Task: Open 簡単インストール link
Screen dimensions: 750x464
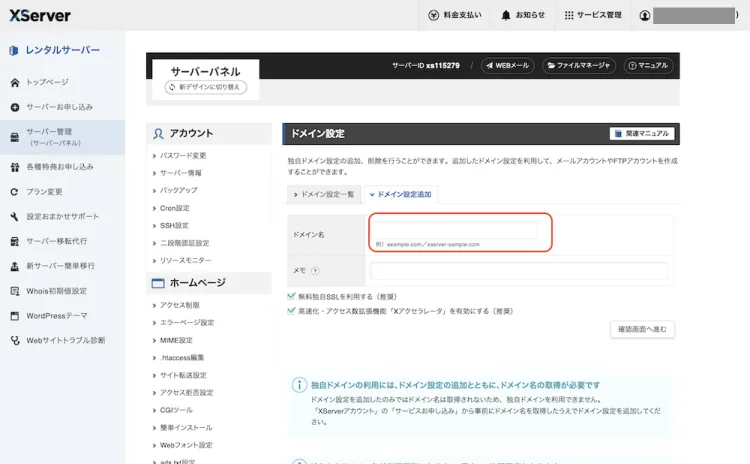Action: 186,428
